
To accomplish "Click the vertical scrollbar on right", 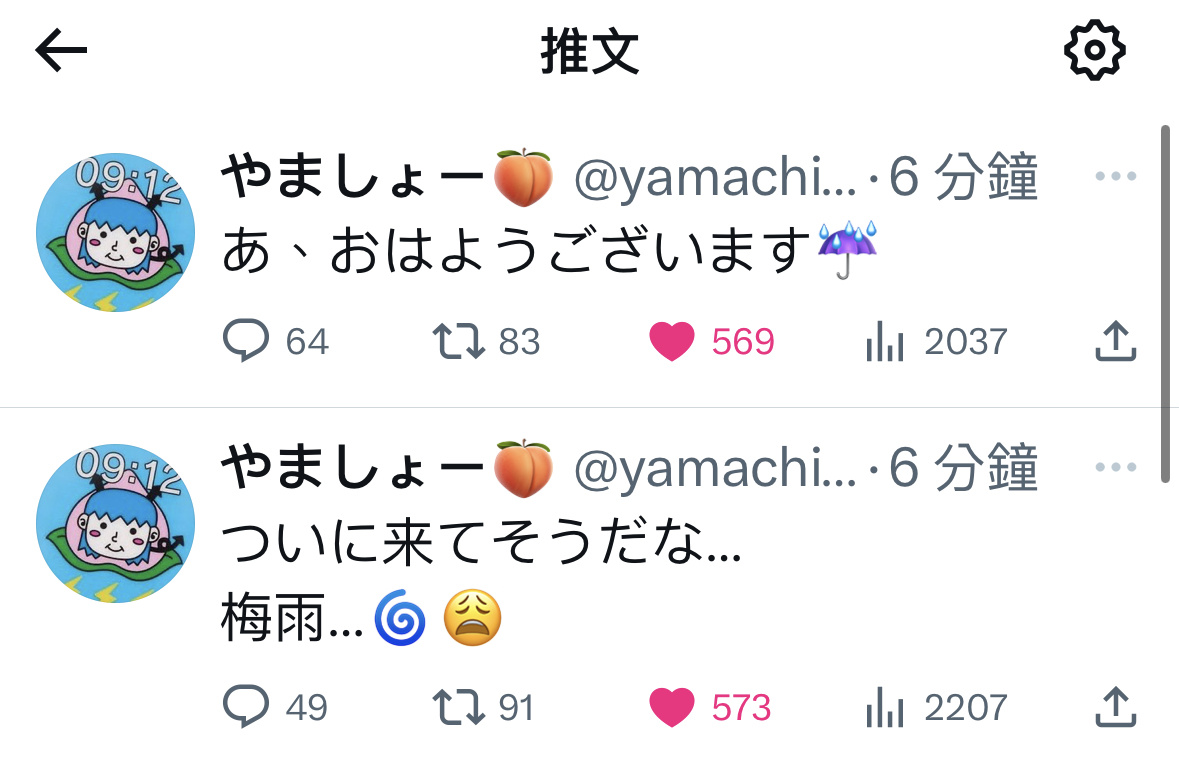I will click(1165, 305).
